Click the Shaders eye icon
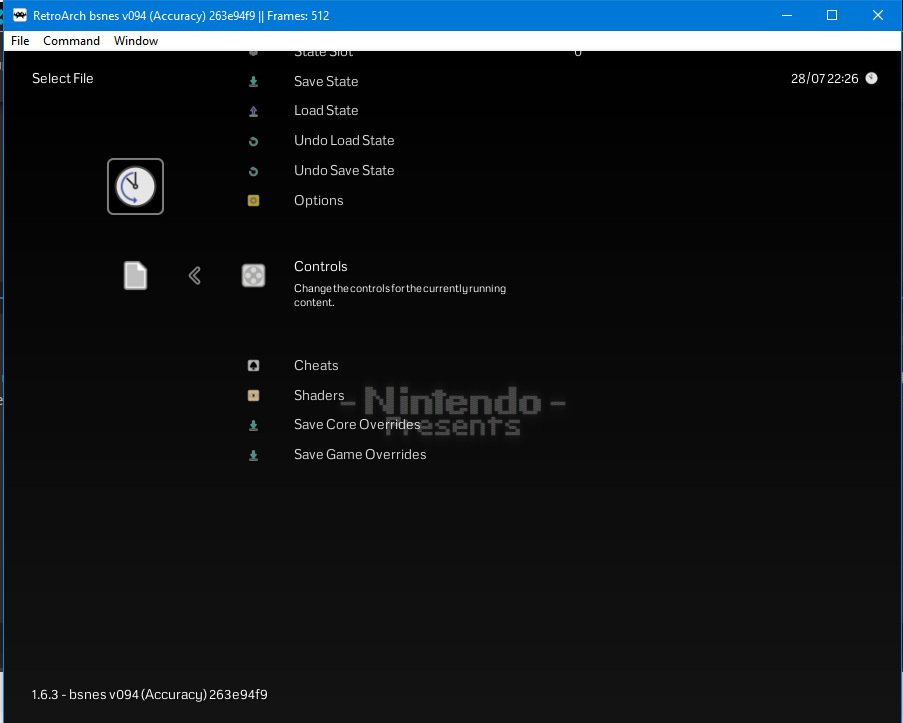The width and height of the screenshot is (903, 723). [253, 395]
